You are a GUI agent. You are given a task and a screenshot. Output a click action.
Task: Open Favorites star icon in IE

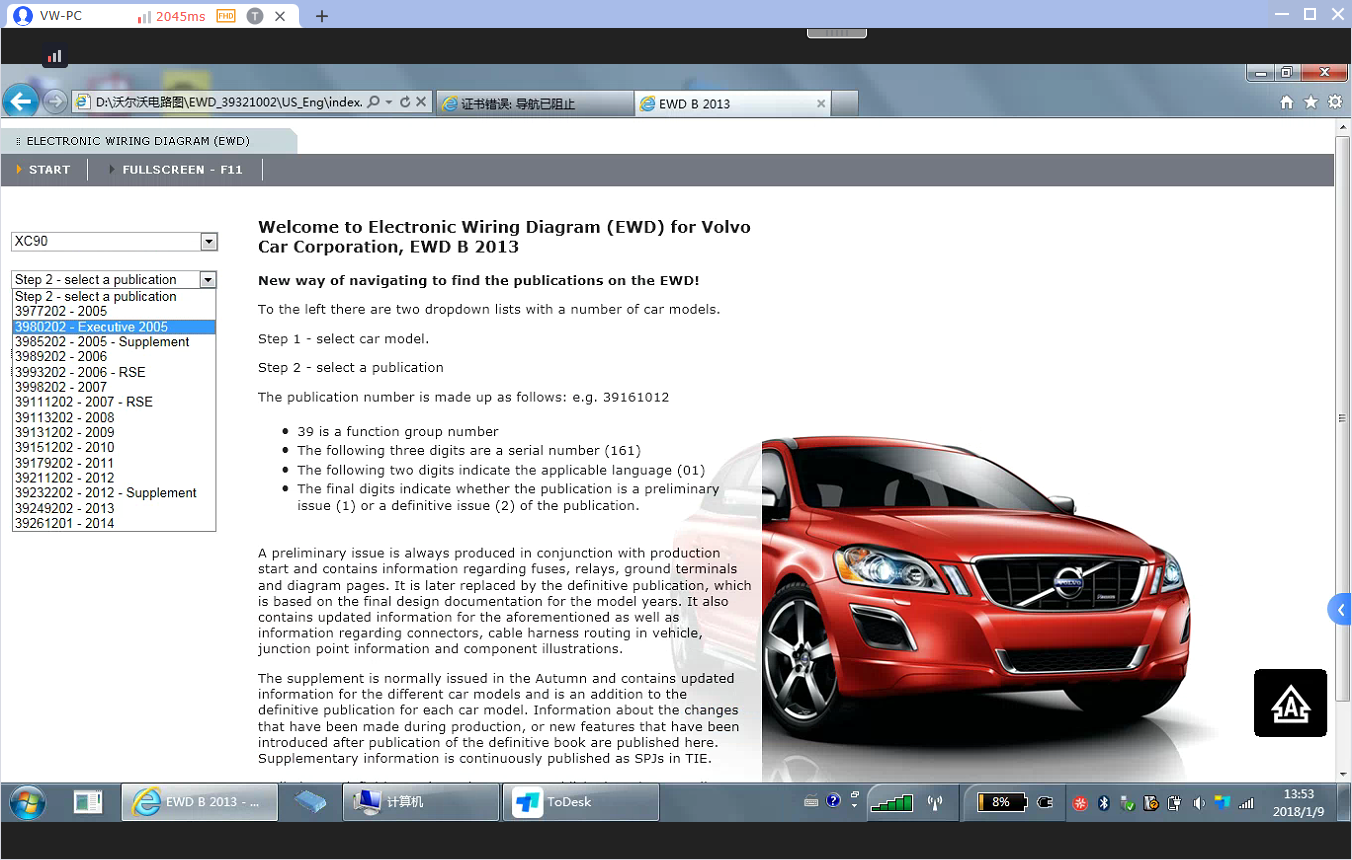pyautogui.click(x=1311, y=102)
